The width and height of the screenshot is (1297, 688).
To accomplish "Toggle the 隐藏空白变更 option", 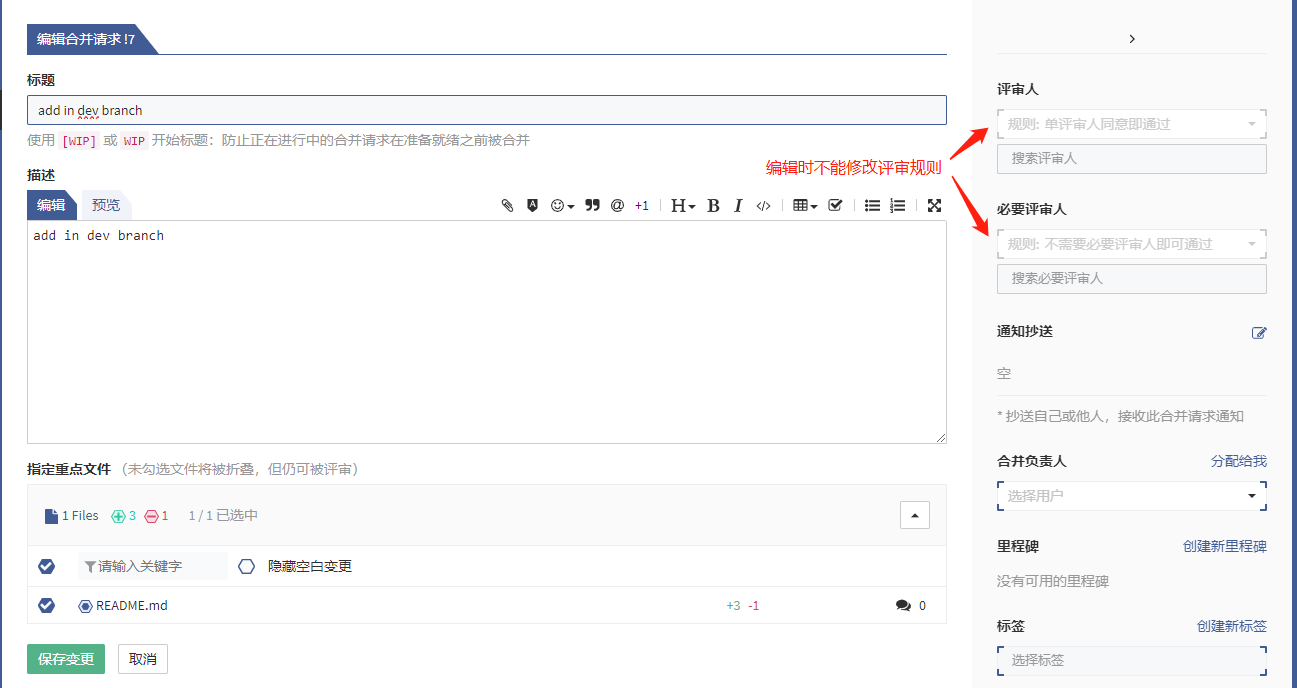I will 247,566.
